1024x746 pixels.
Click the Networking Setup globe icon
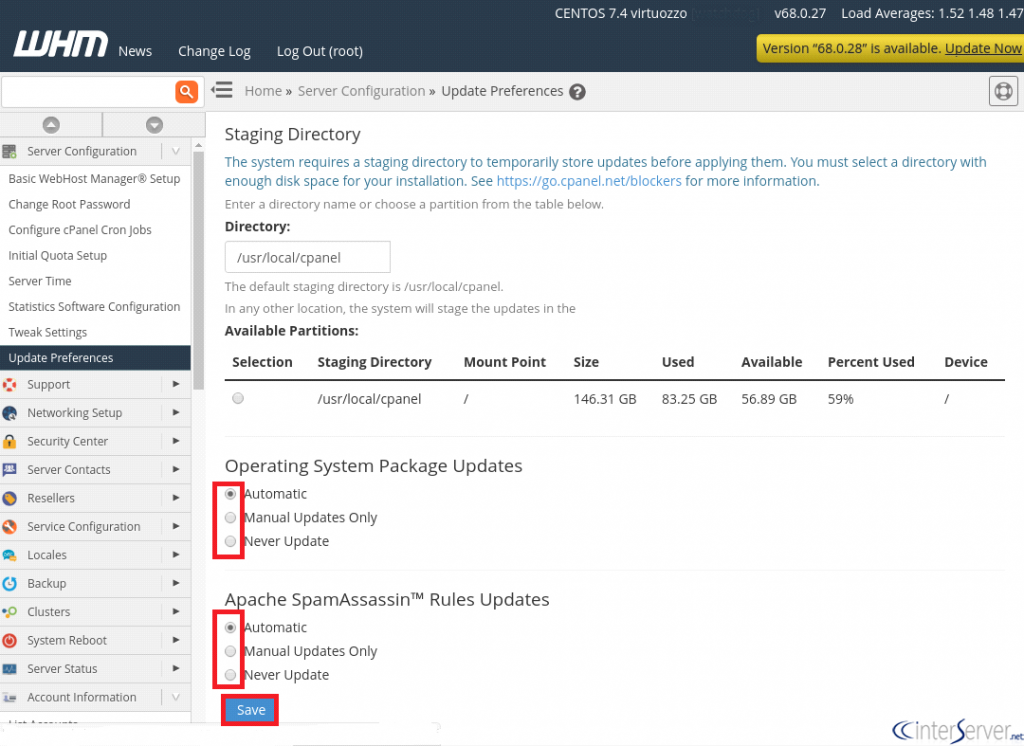click(x=10, y=413)
